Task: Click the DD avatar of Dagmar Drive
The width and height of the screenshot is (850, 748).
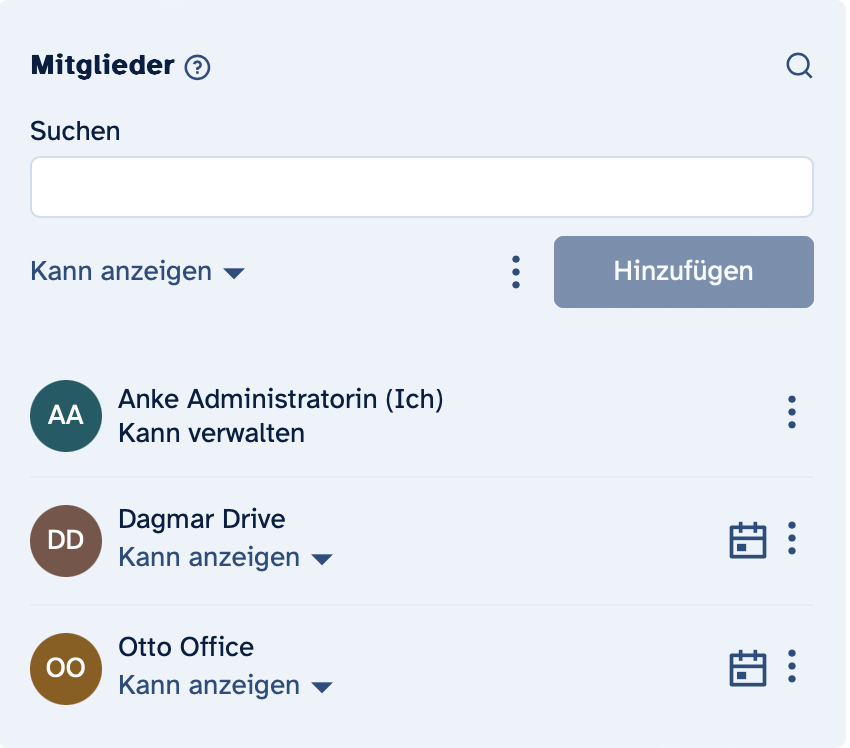Action: click(66, 541)
